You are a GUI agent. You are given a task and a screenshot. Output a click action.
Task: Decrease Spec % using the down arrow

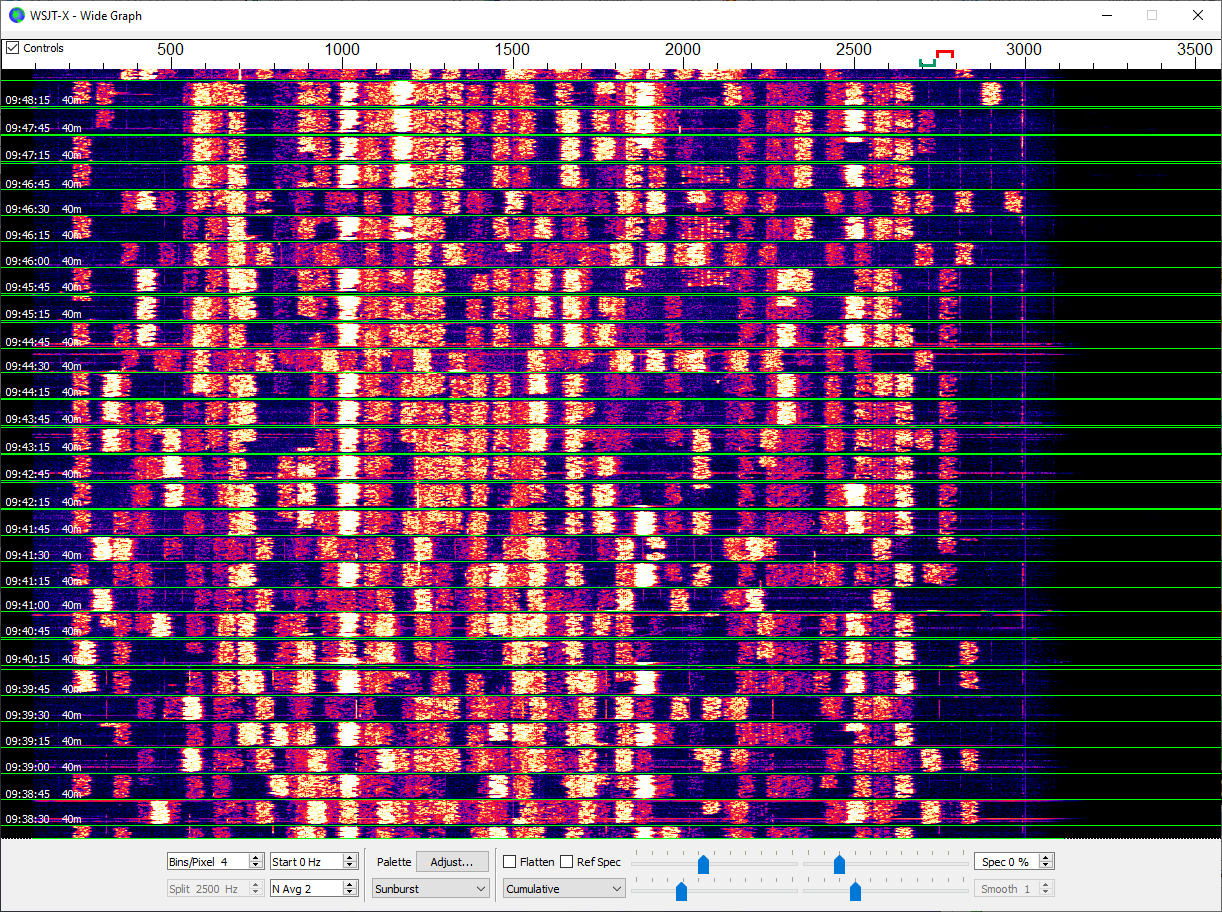[1047, 866]
